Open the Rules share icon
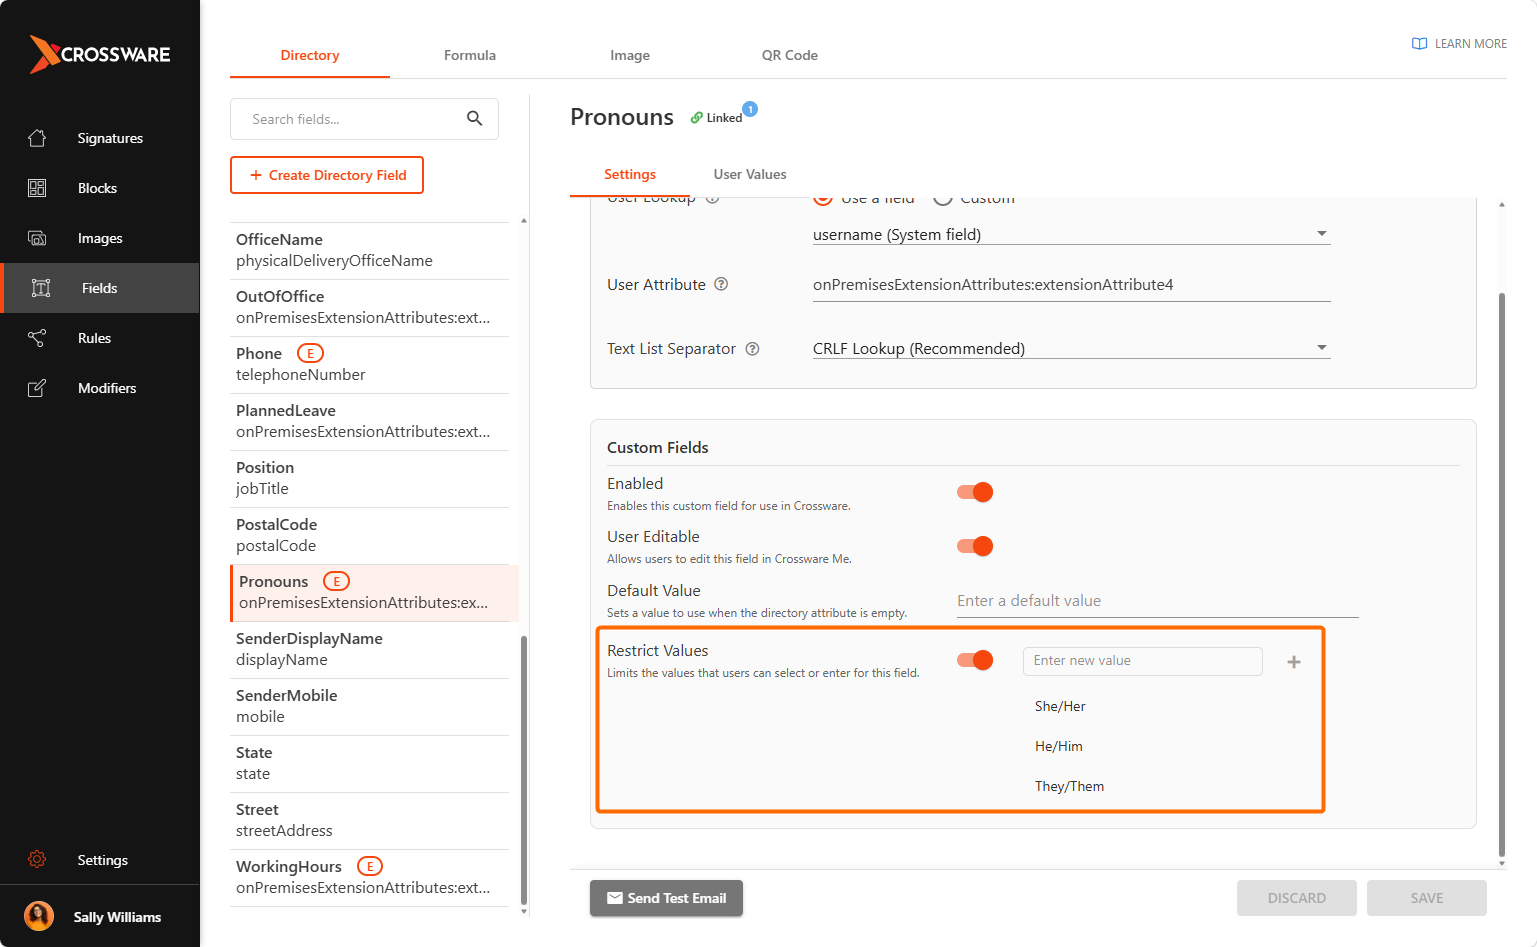Image resolution: width=1537 pixels, height=947 pixels. click(37, 338)
